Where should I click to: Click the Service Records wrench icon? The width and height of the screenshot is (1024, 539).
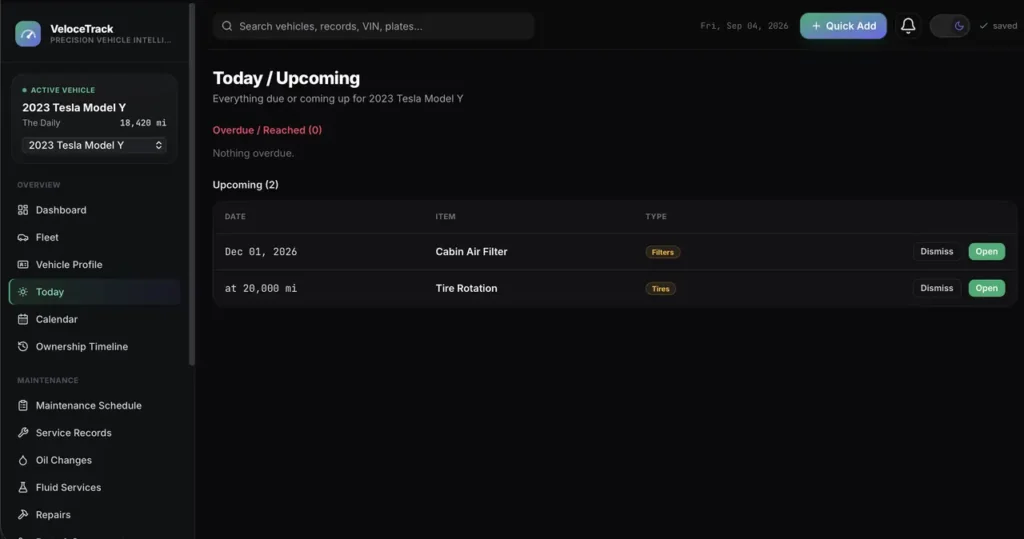point(23,433)
